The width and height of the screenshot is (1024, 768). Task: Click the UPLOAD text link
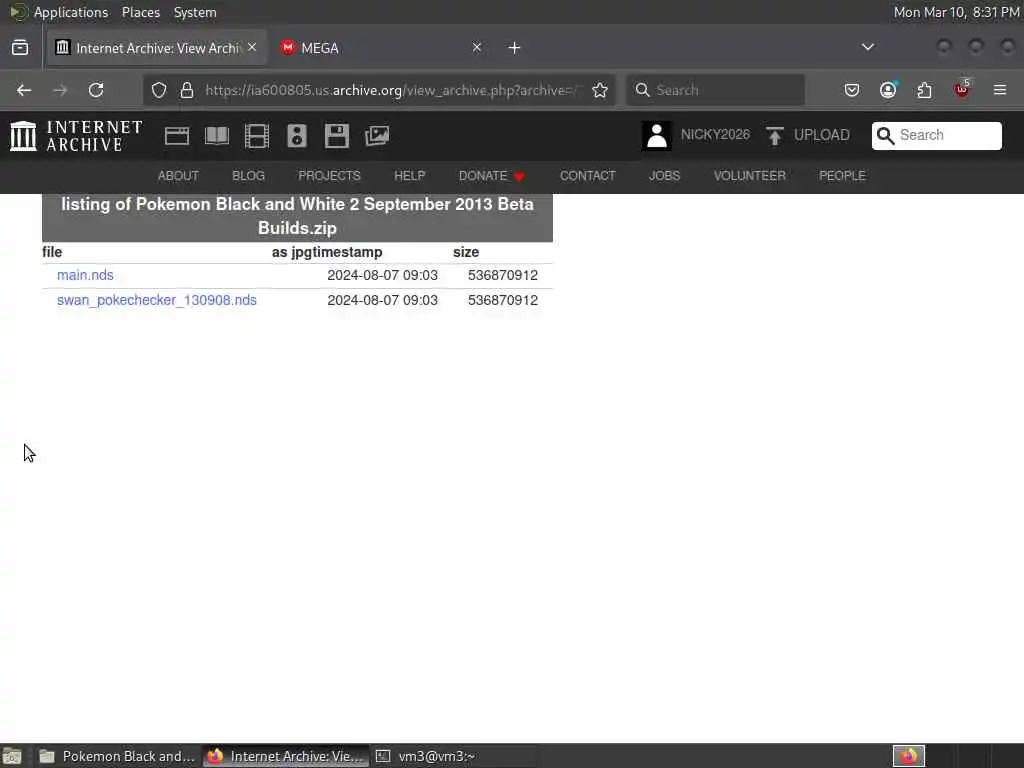click(822, 135)
